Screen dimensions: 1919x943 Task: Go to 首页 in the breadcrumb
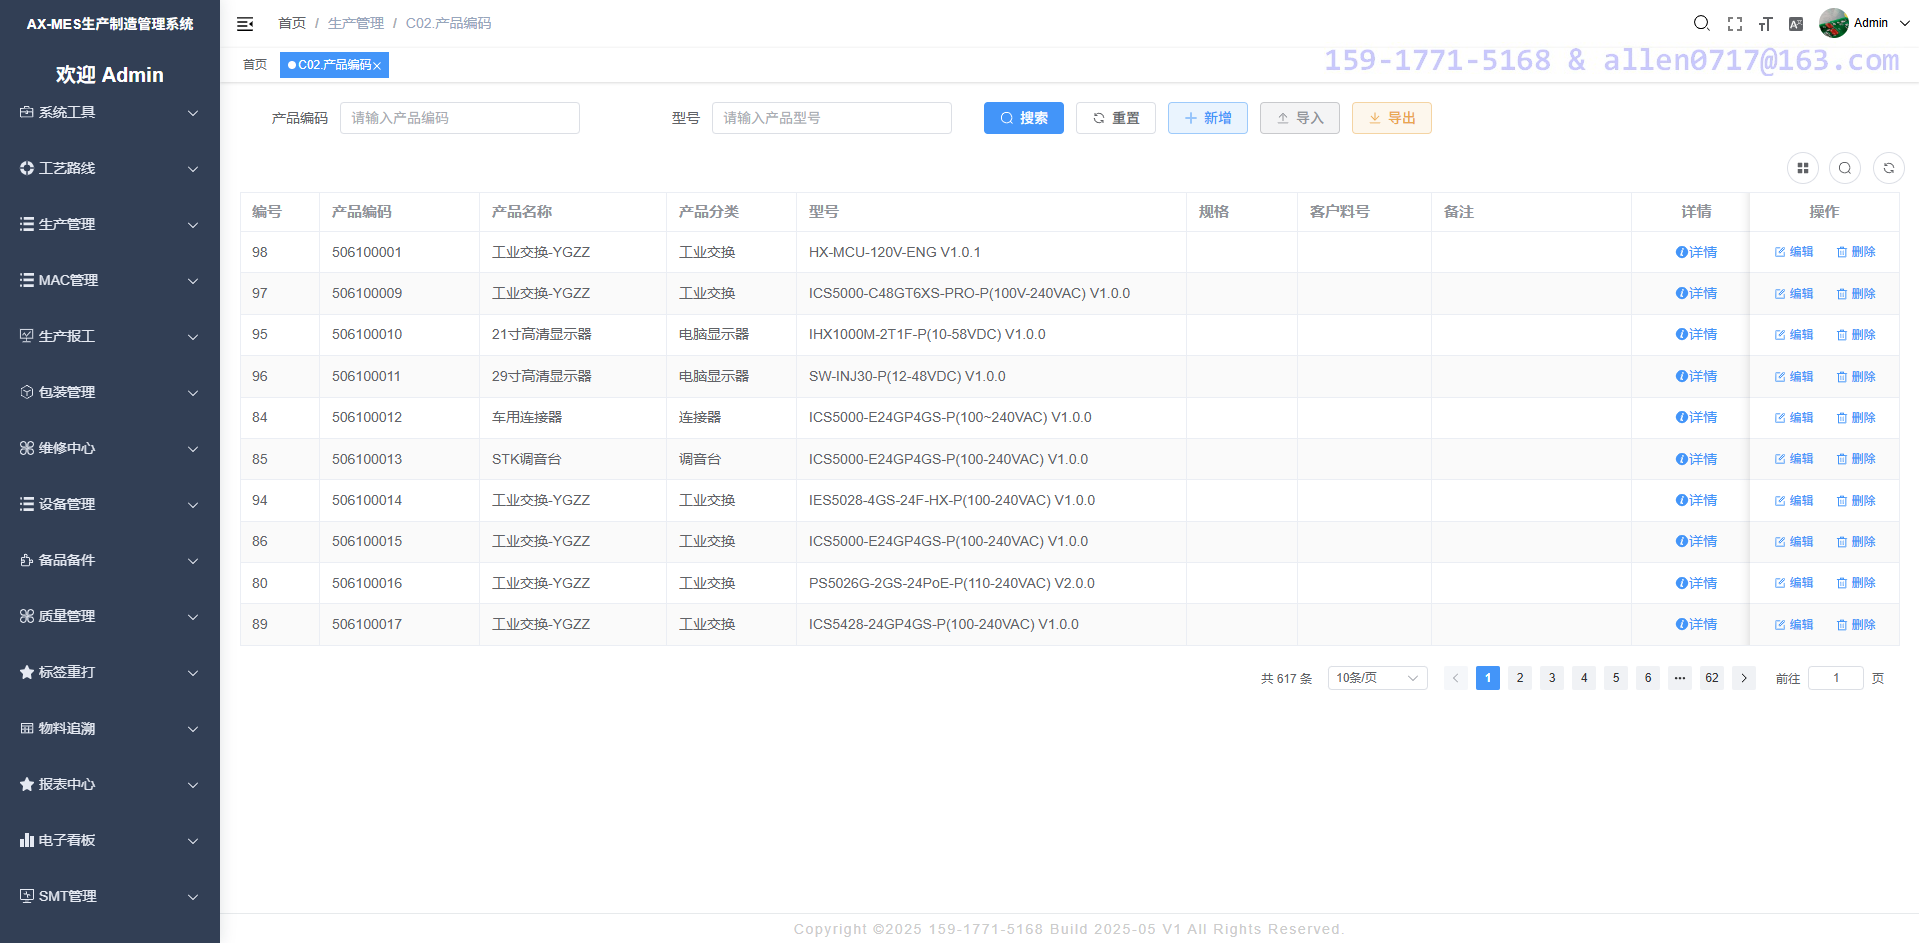(292, 23)
